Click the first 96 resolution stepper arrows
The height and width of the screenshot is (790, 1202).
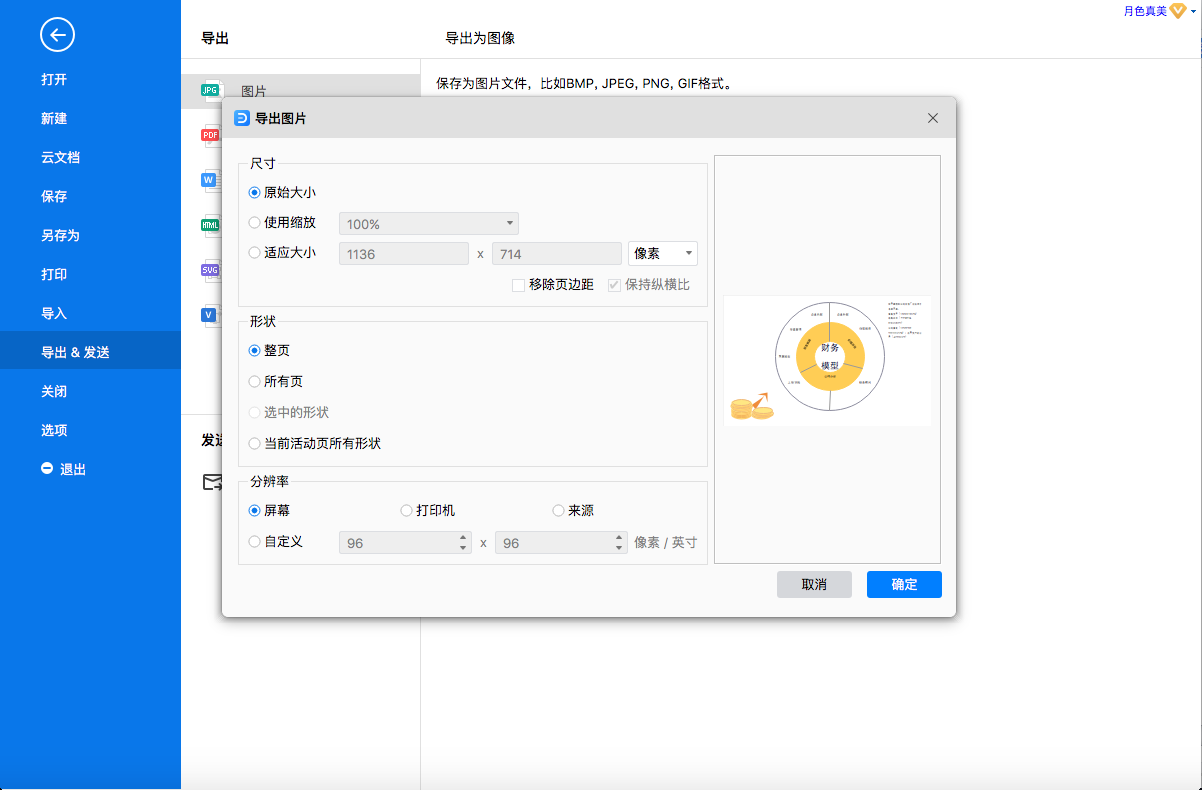point(463,542)
